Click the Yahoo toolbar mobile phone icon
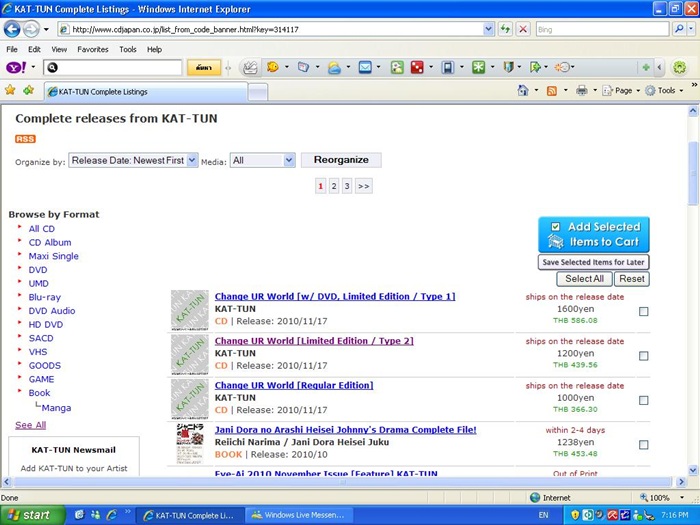 point(447,67)
